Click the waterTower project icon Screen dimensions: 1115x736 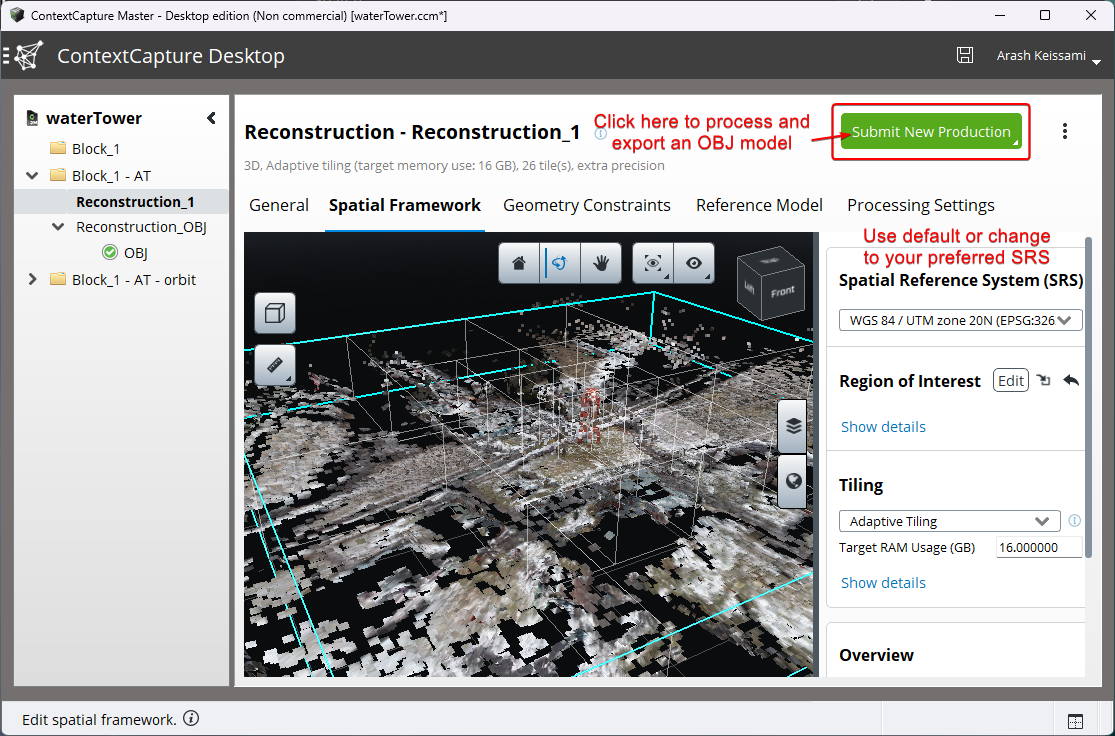(x=32, y=118)
